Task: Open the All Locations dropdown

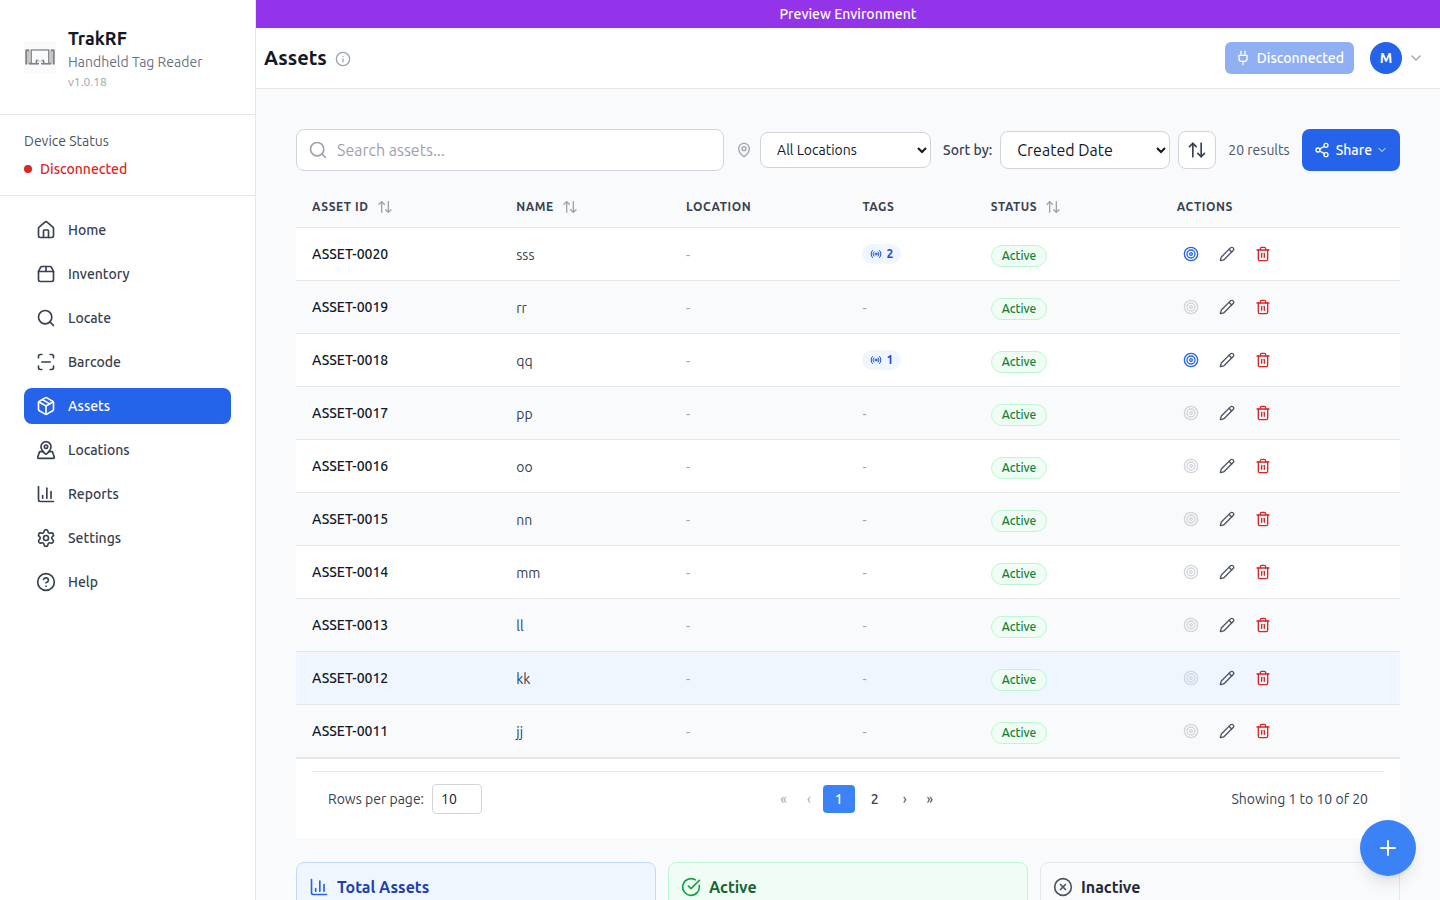Action: click(845, 149)
